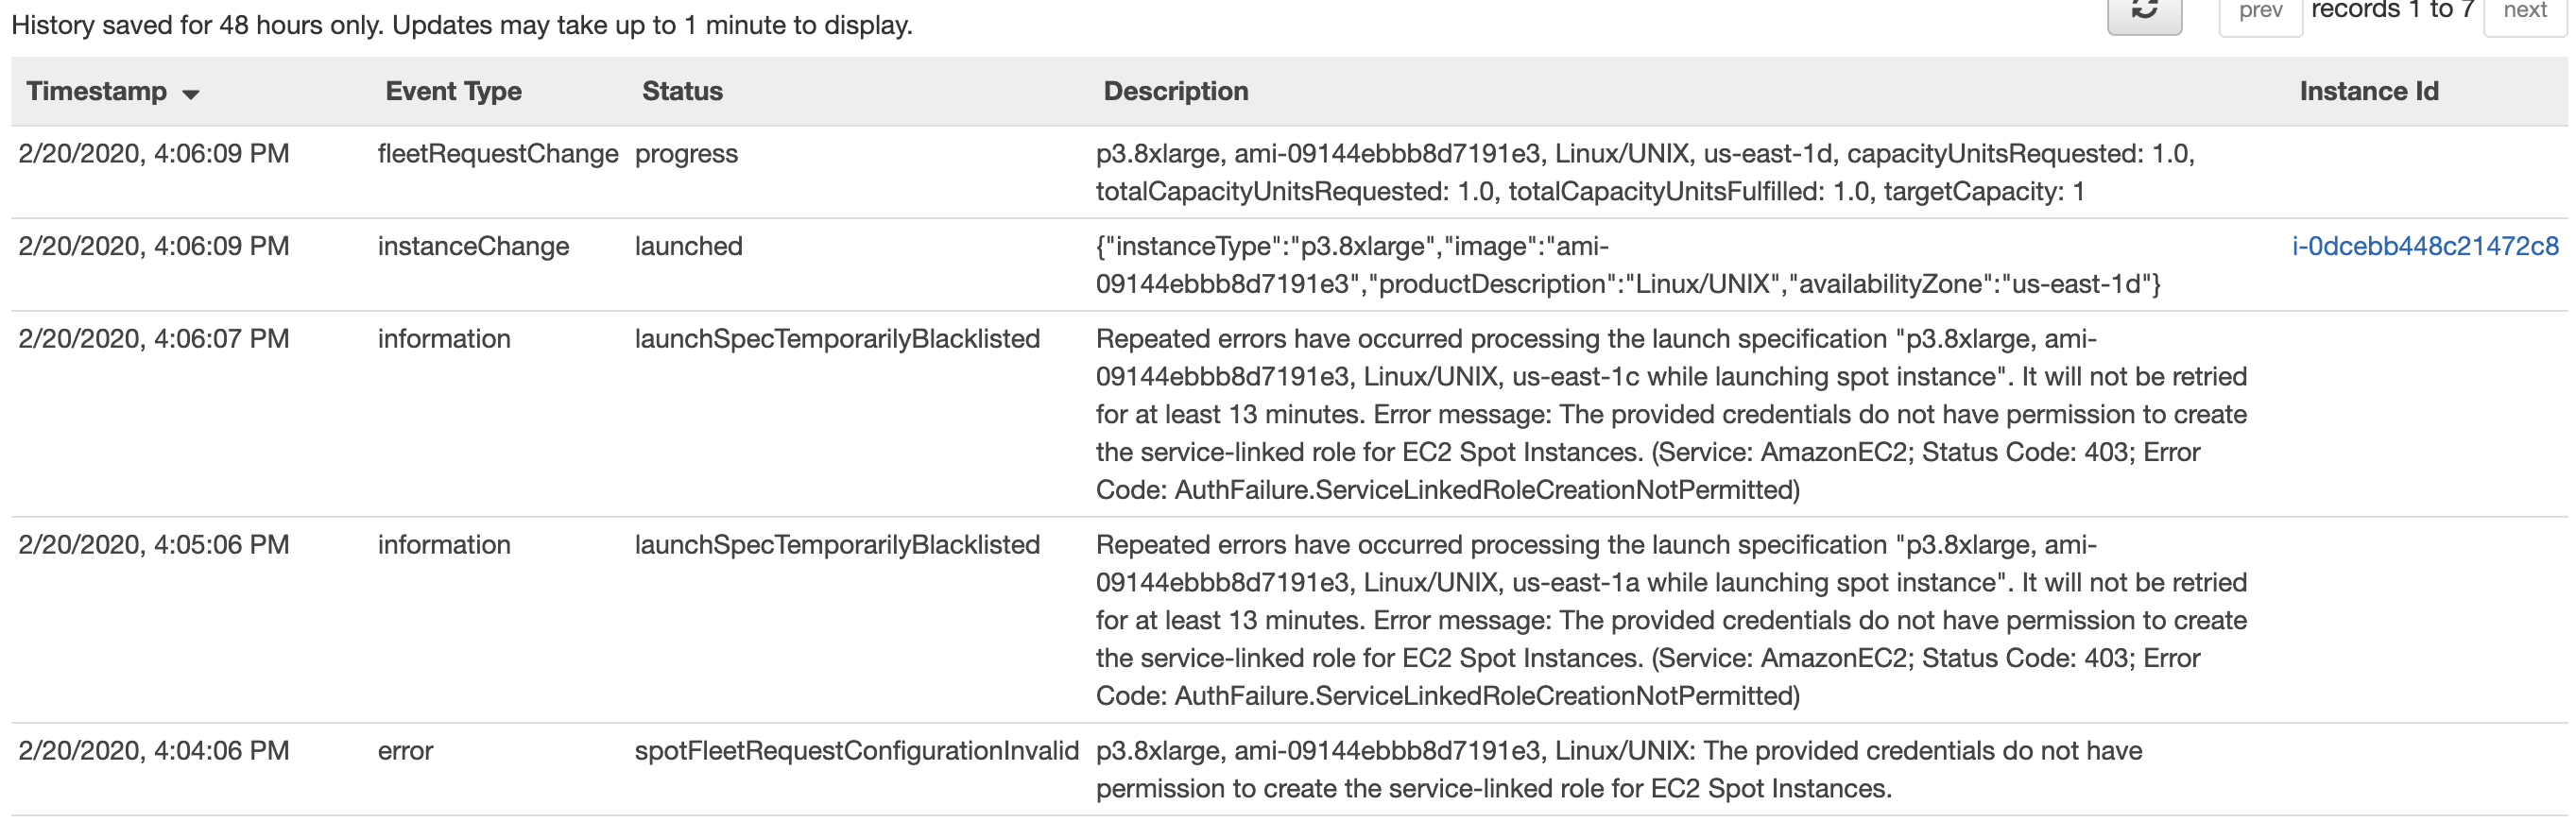The width and height of the screenshot is (2576, 822).
Task: Click the Instance Id column header
Action: point(2368,91)
